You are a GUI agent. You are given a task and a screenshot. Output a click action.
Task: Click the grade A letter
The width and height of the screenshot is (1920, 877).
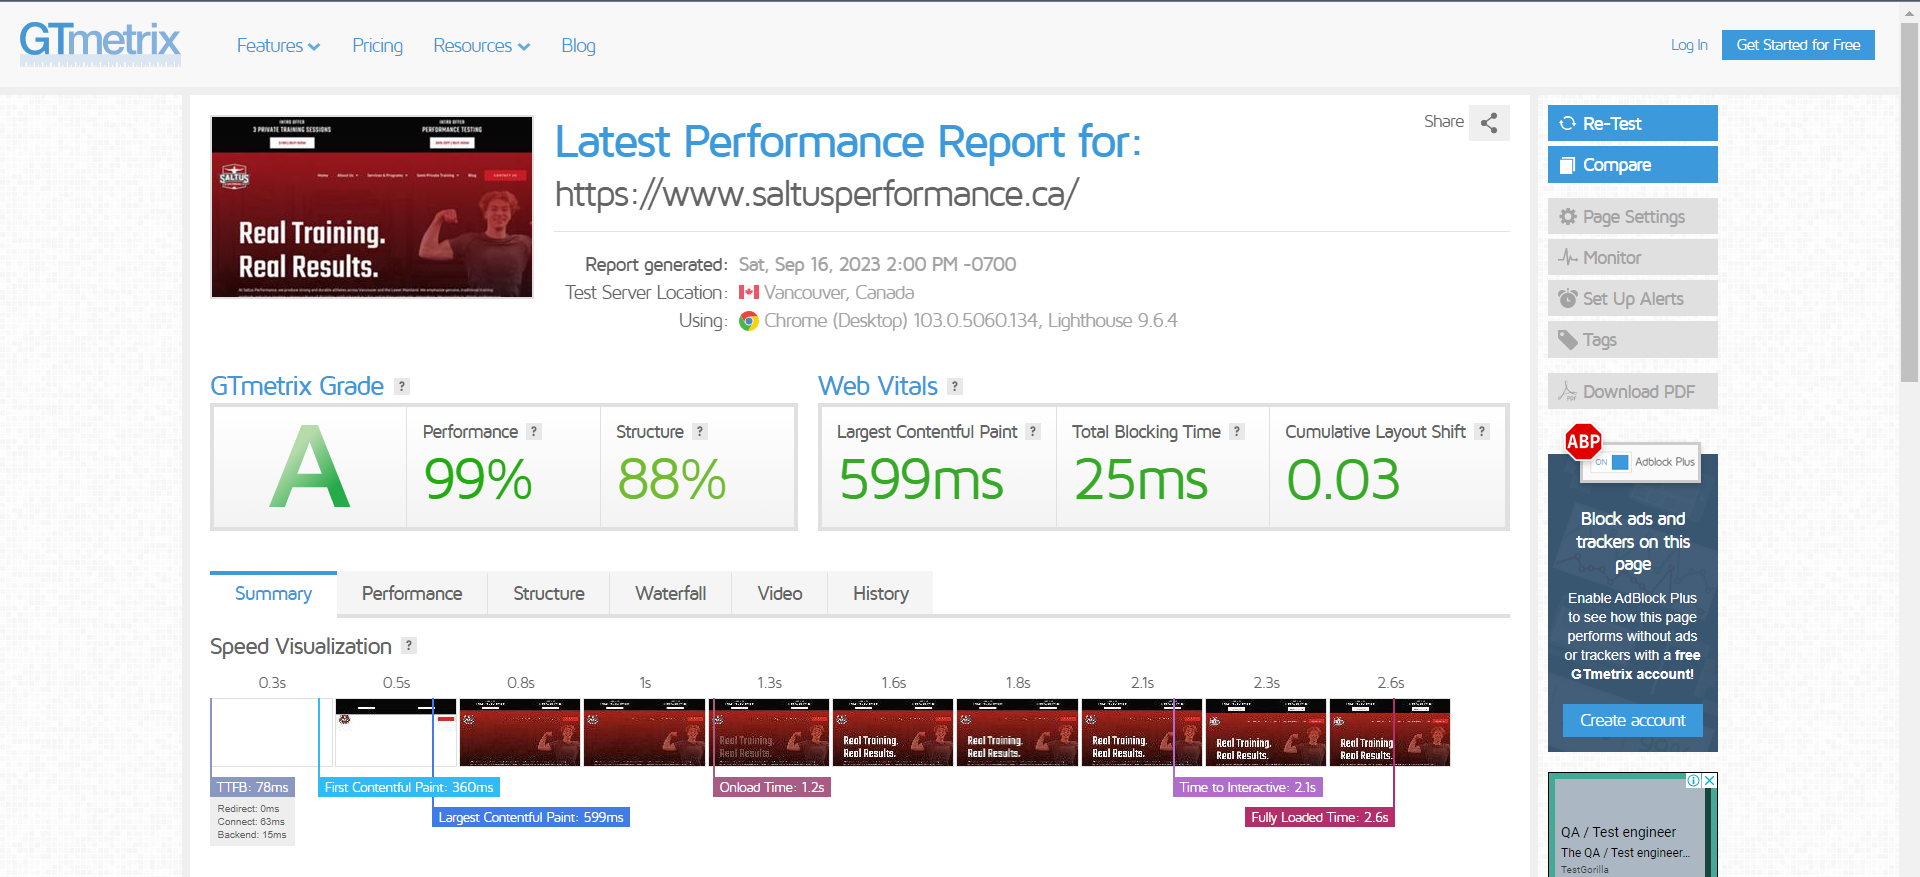[x=310, y=467]
